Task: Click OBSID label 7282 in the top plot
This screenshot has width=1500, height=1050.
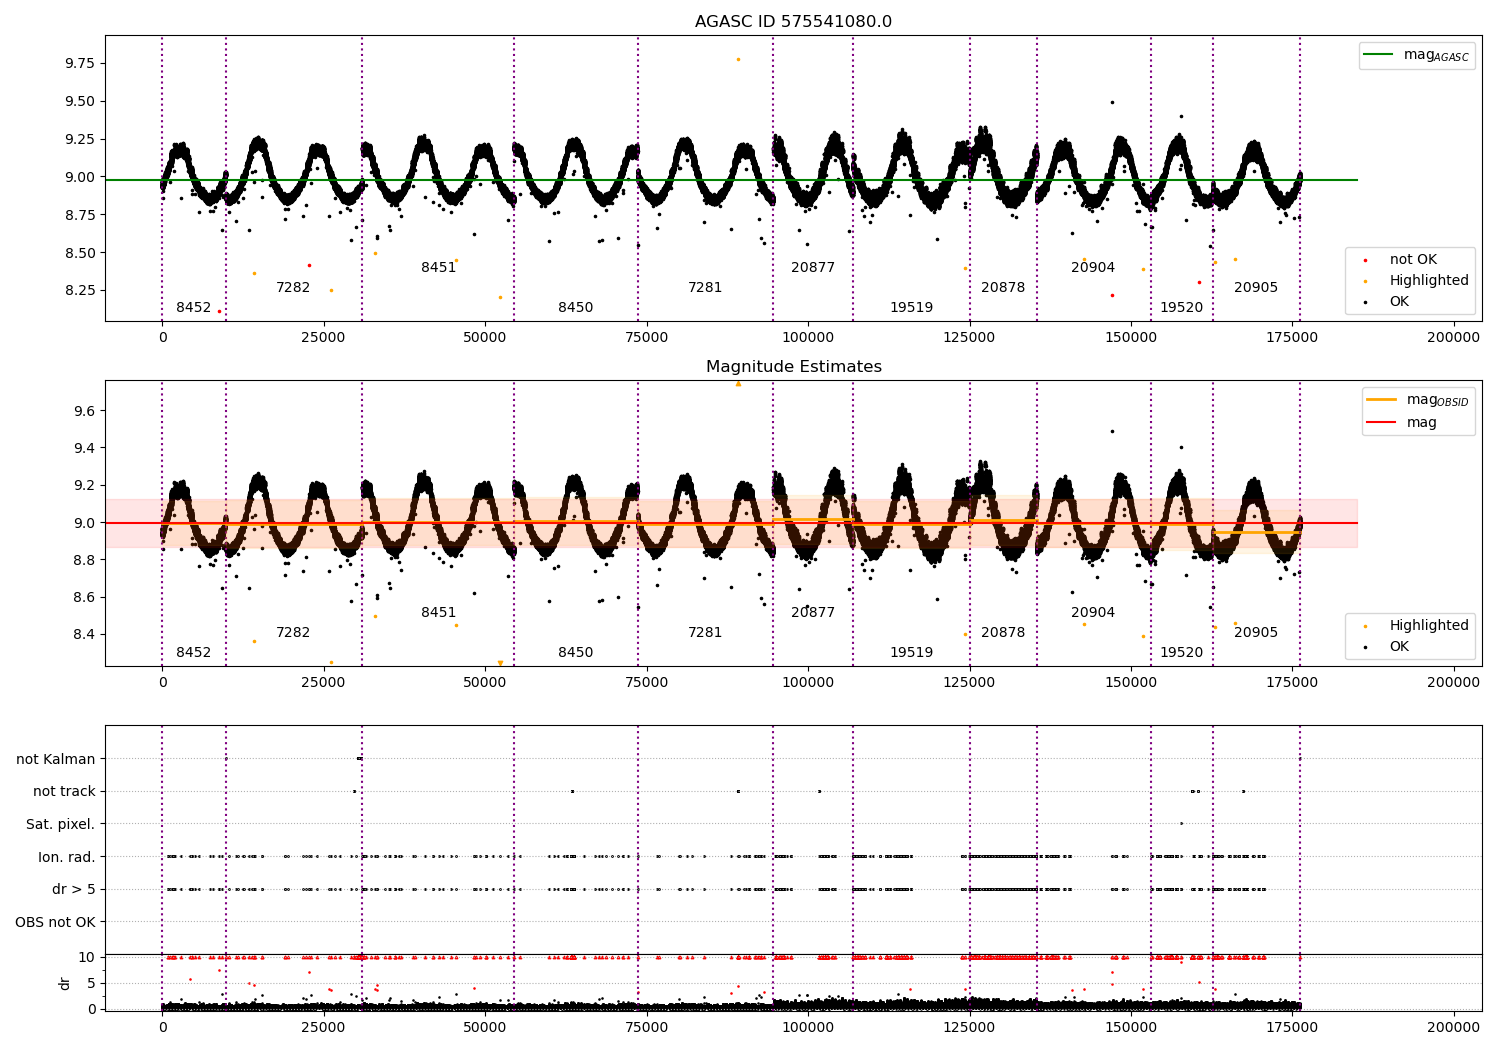Action: coord(293,288)
